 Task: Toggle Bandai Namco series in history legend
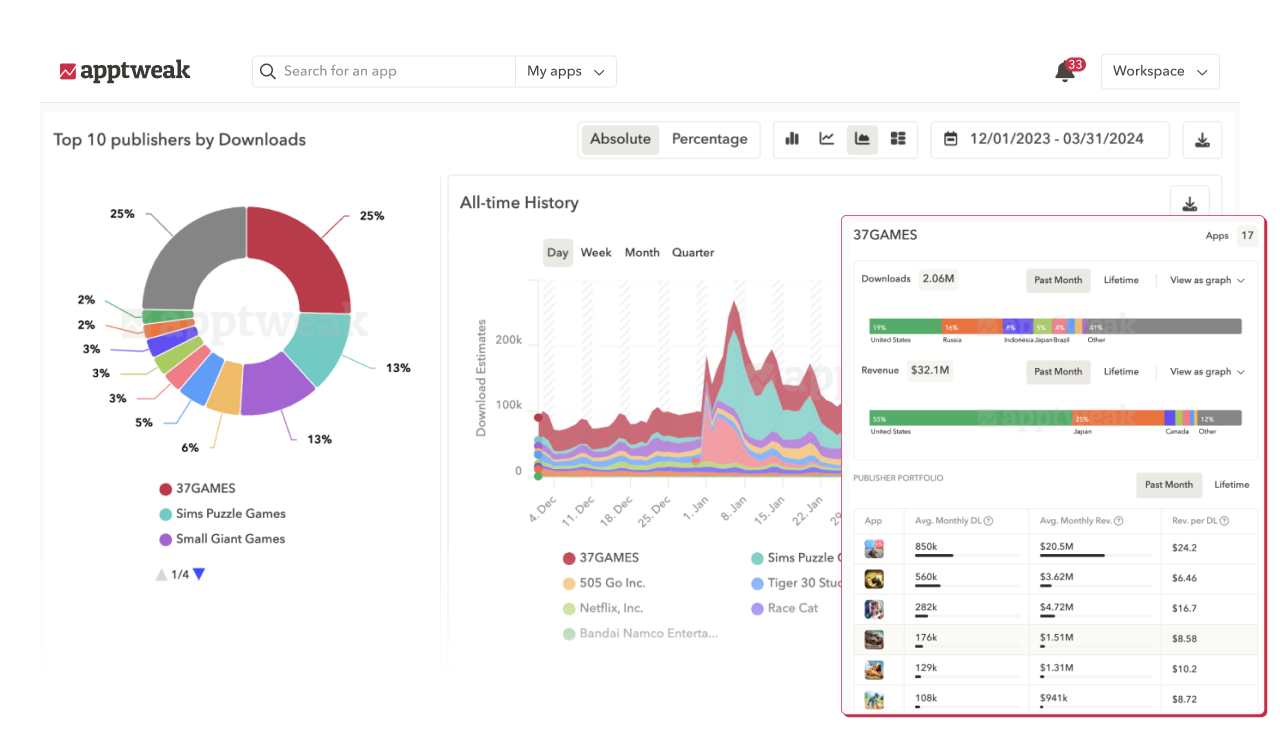coord(640,633)
